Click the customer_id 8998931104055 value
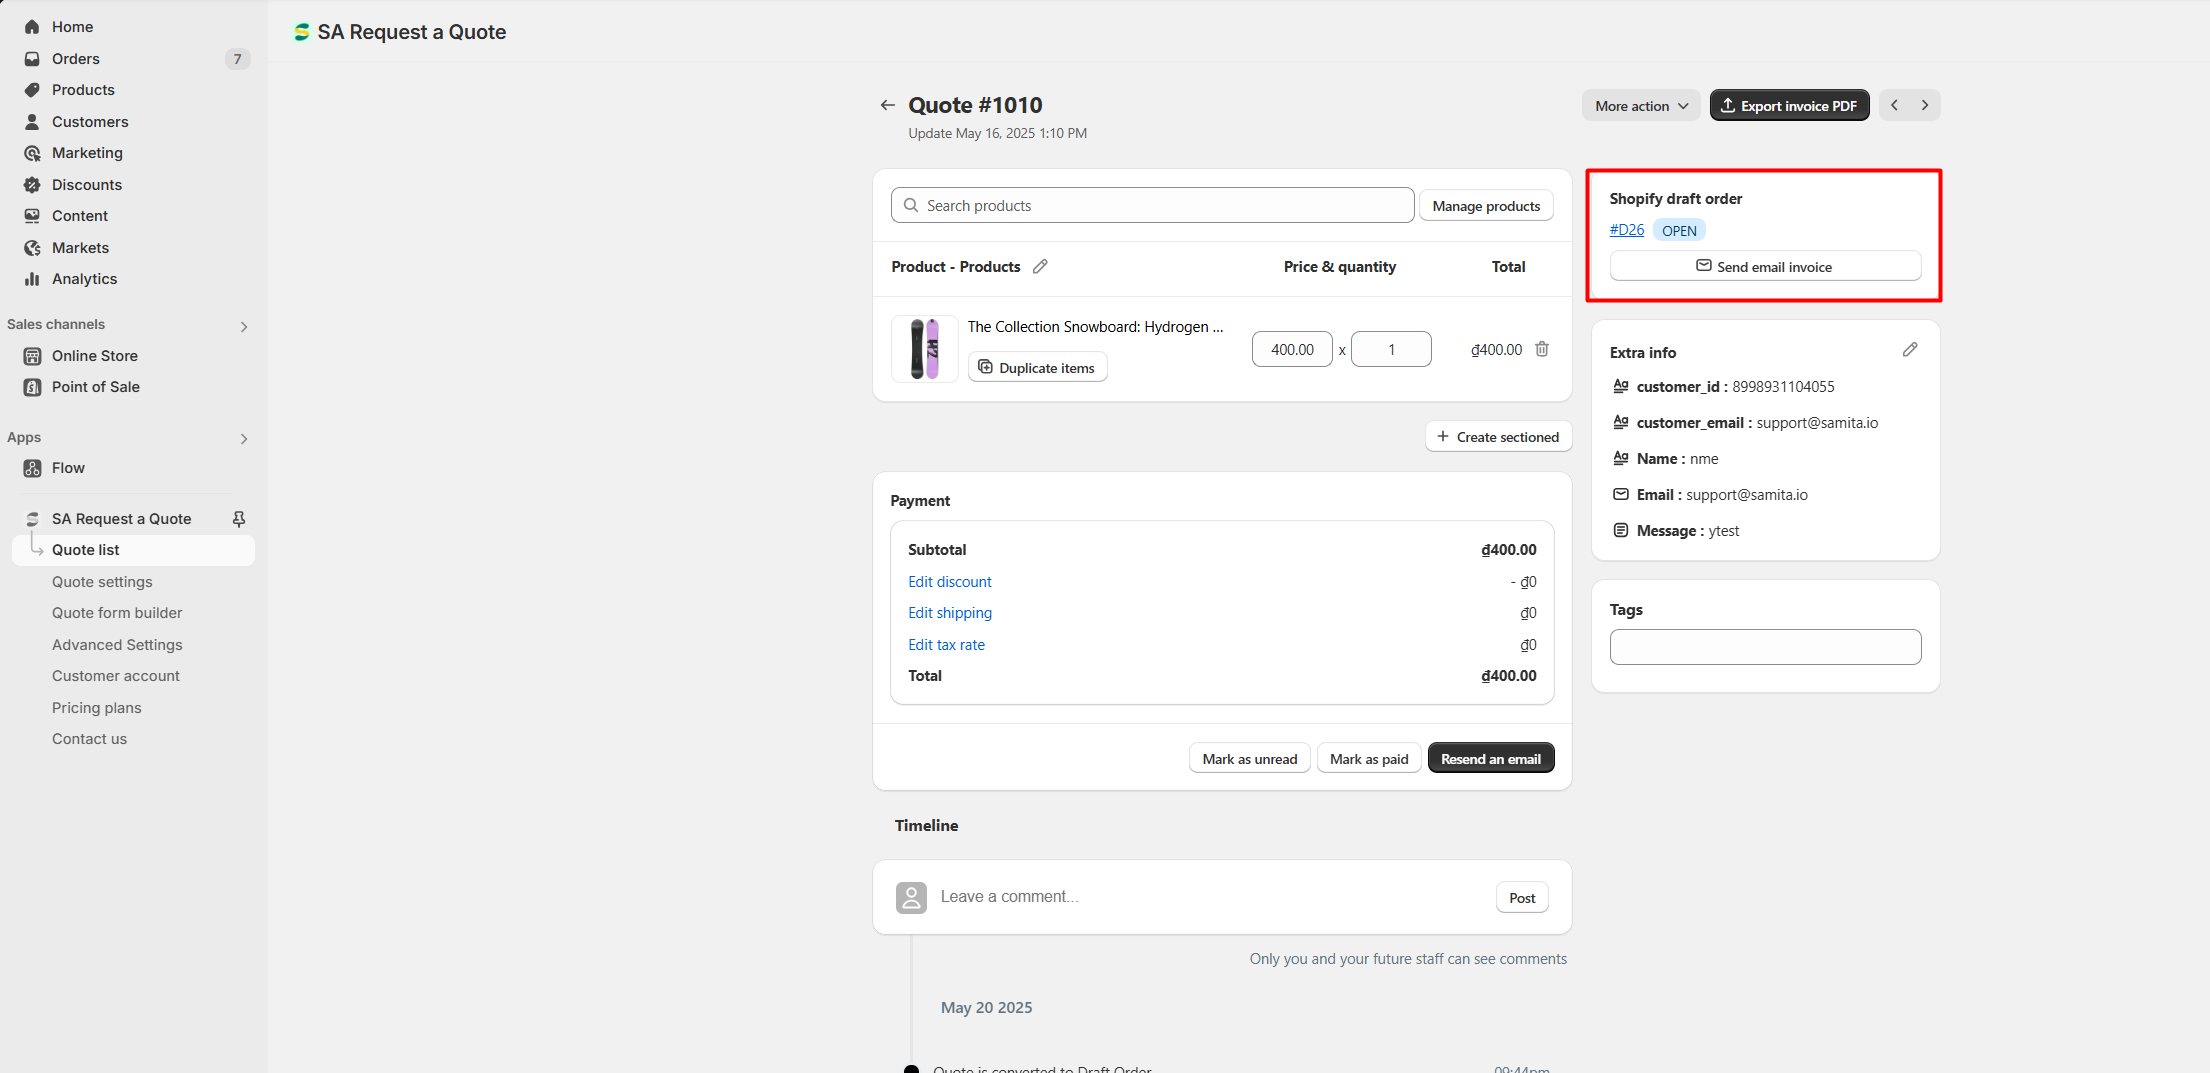The height and width of the screenshot is (1073, 2210). (1783, 387)
